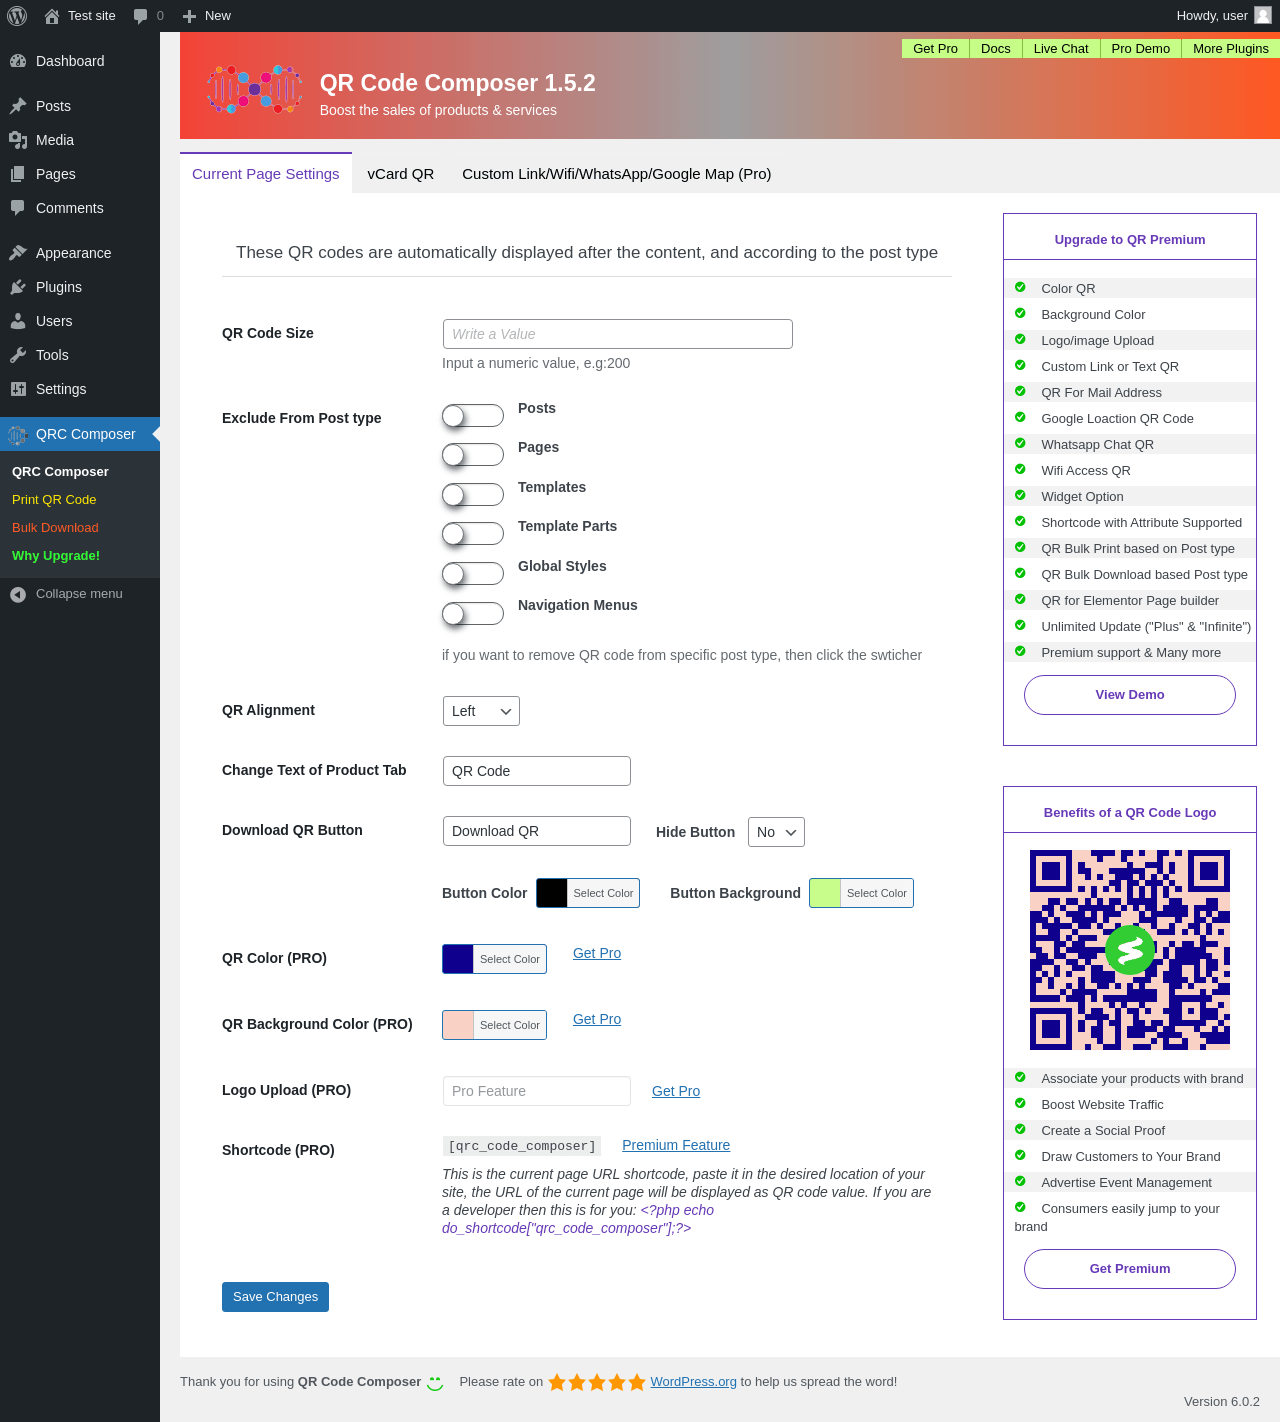
Task: Click the QRC Composer menu icon
Action: click(18, 434)
